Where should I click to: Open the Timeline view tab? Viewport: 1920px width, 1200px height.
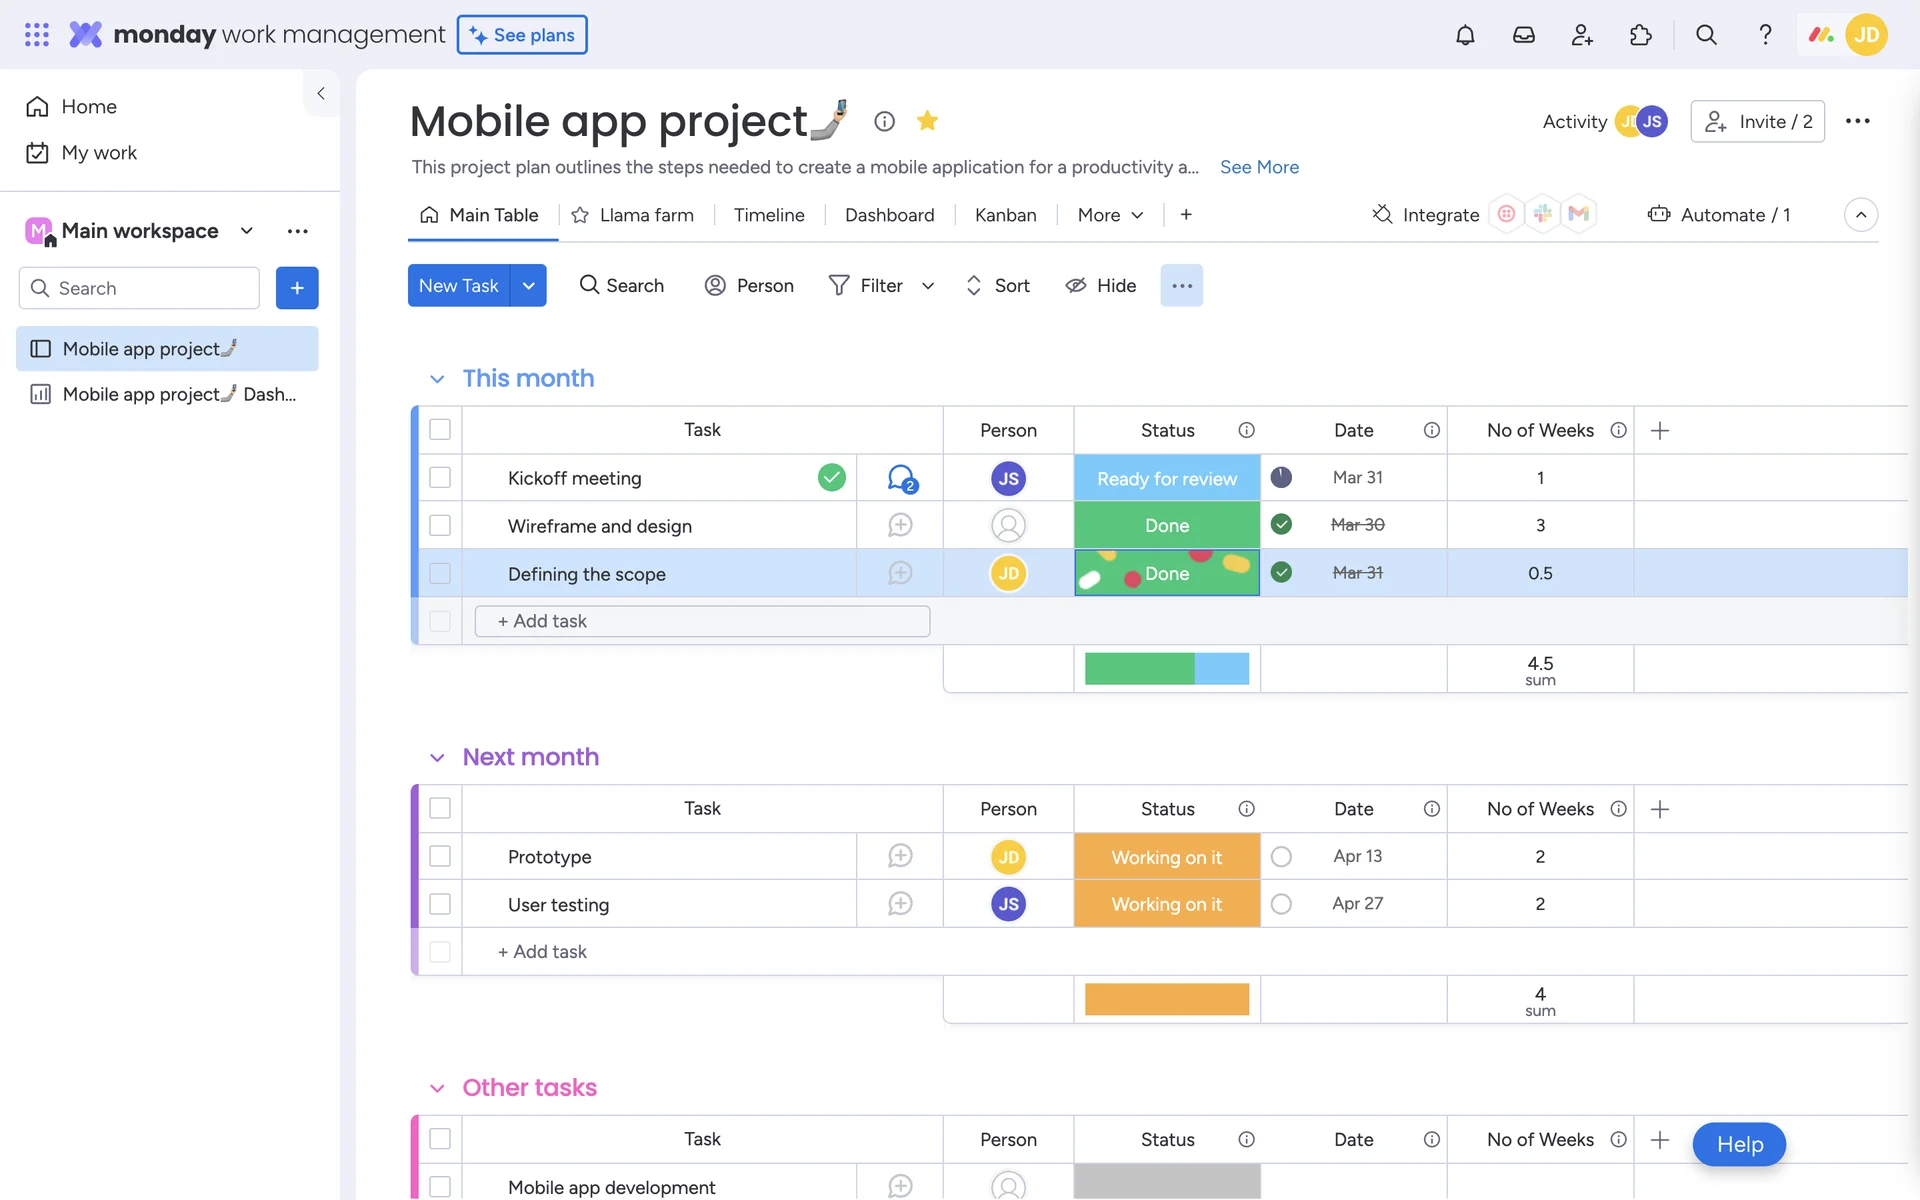click(x=768, y=215)
